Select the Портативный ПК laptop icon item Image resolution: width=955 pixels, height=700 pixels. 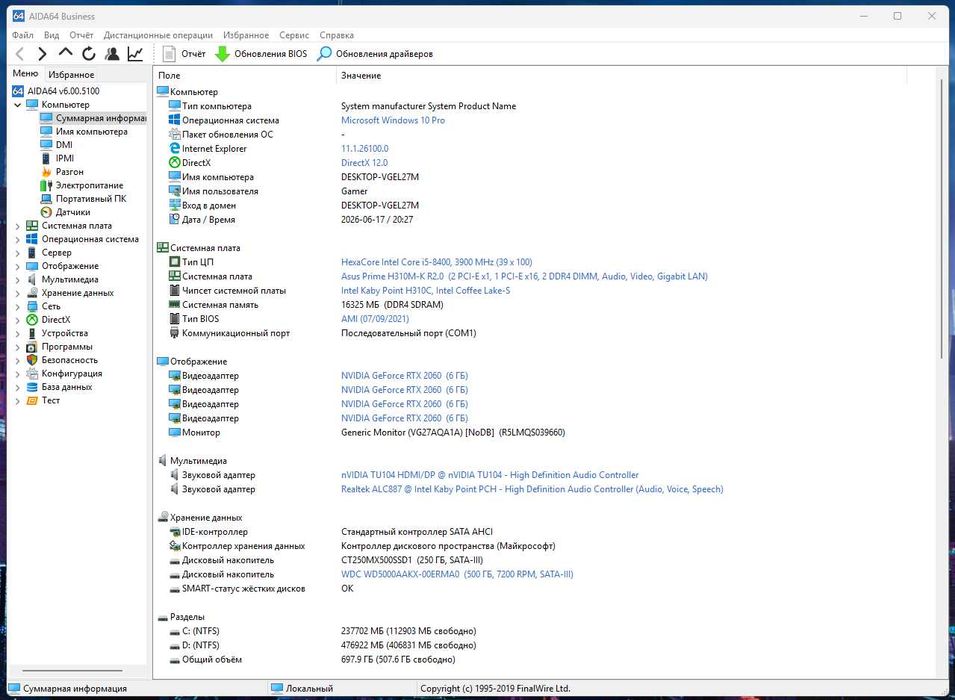[x=46, y=199]
